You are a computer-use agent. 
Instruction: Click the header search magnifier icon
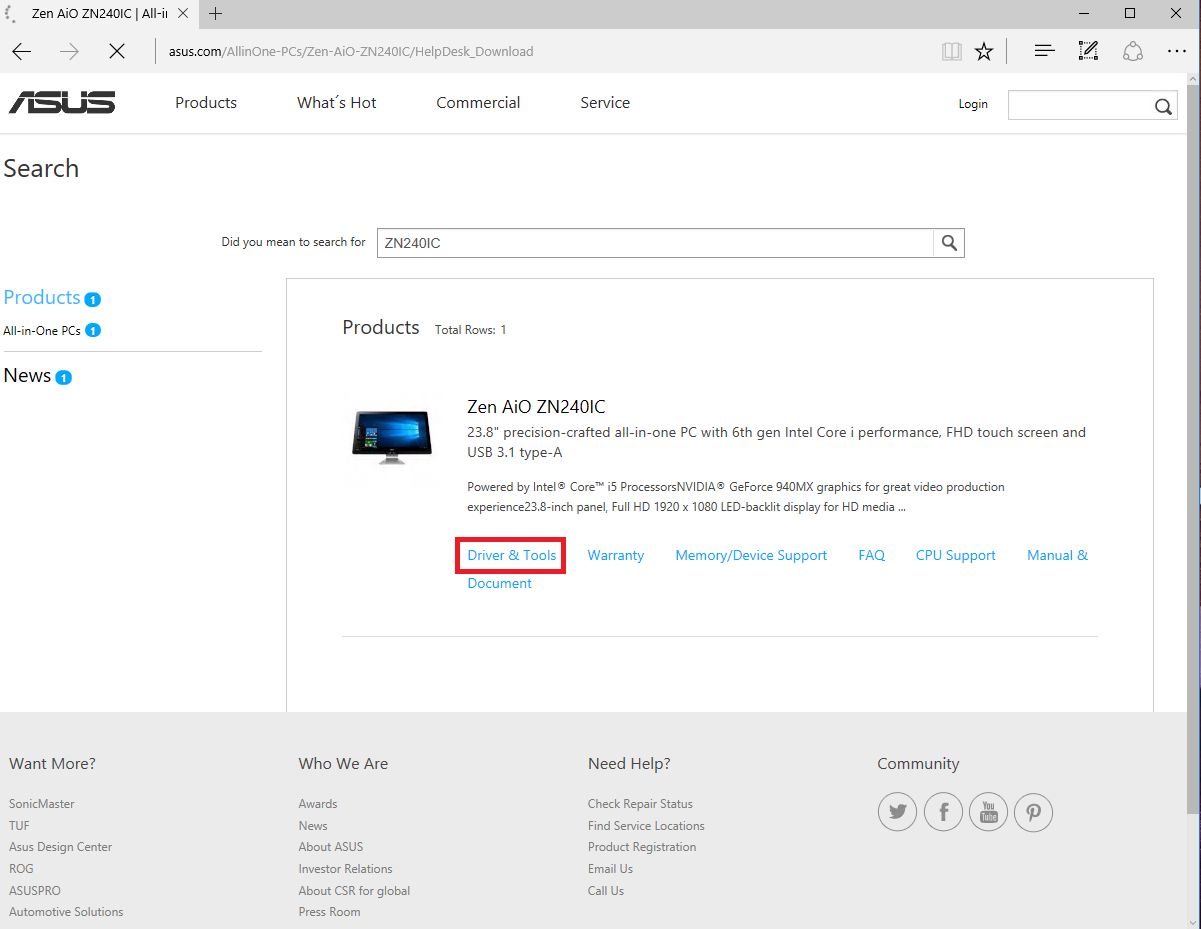[1163, 106]
